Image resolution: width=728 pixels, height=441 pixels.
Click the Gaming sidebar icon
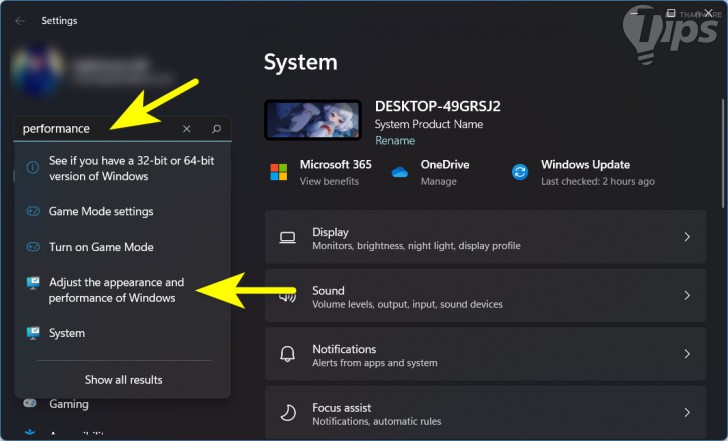[30, 403]
